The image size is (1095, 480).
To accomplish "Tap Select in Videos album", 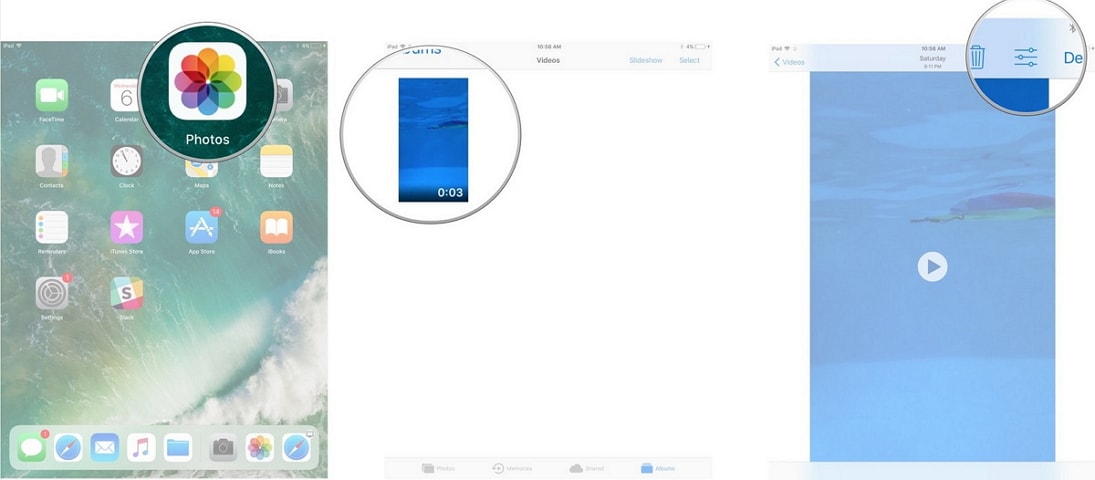I will [689, 61].
